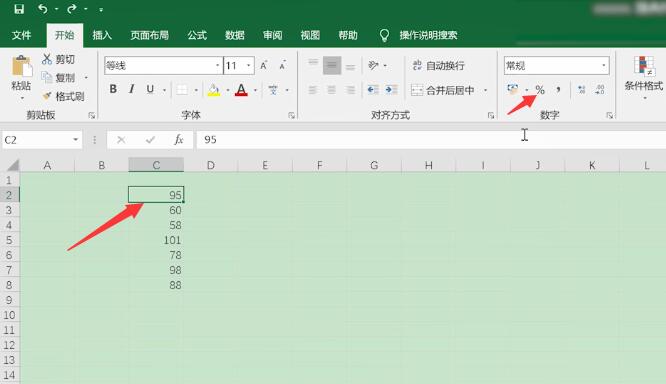Open the 文件 menu tab
This screenshot has width=666, height=384.
(21, 35)
